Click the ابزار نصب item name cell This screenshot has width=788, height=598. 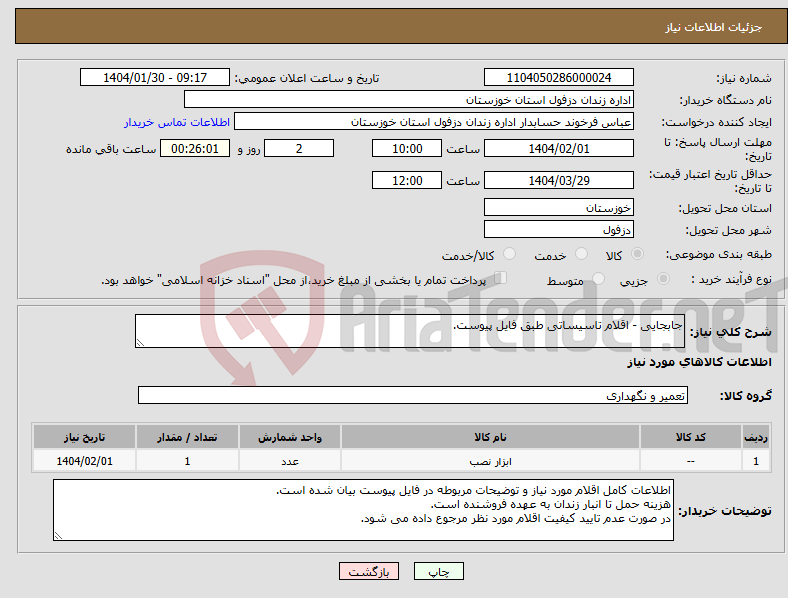(490, 461)
